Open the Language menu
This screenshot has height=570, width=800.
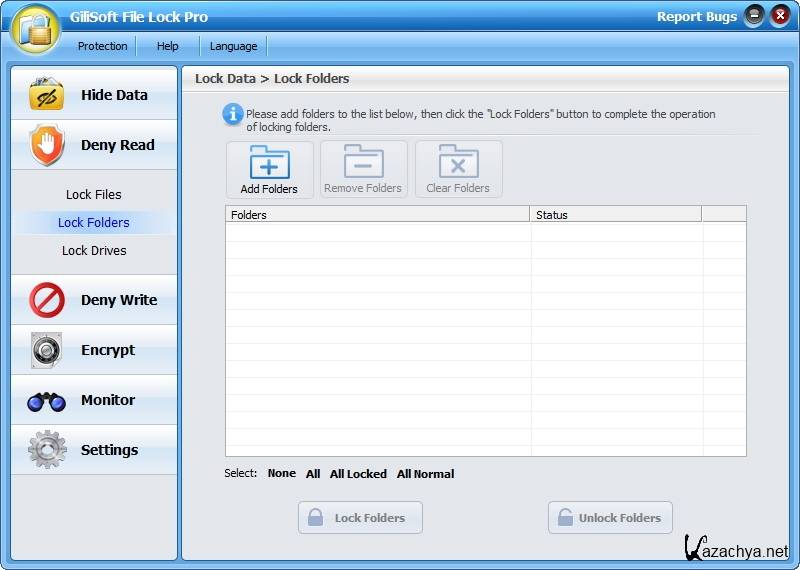(234, 46)
